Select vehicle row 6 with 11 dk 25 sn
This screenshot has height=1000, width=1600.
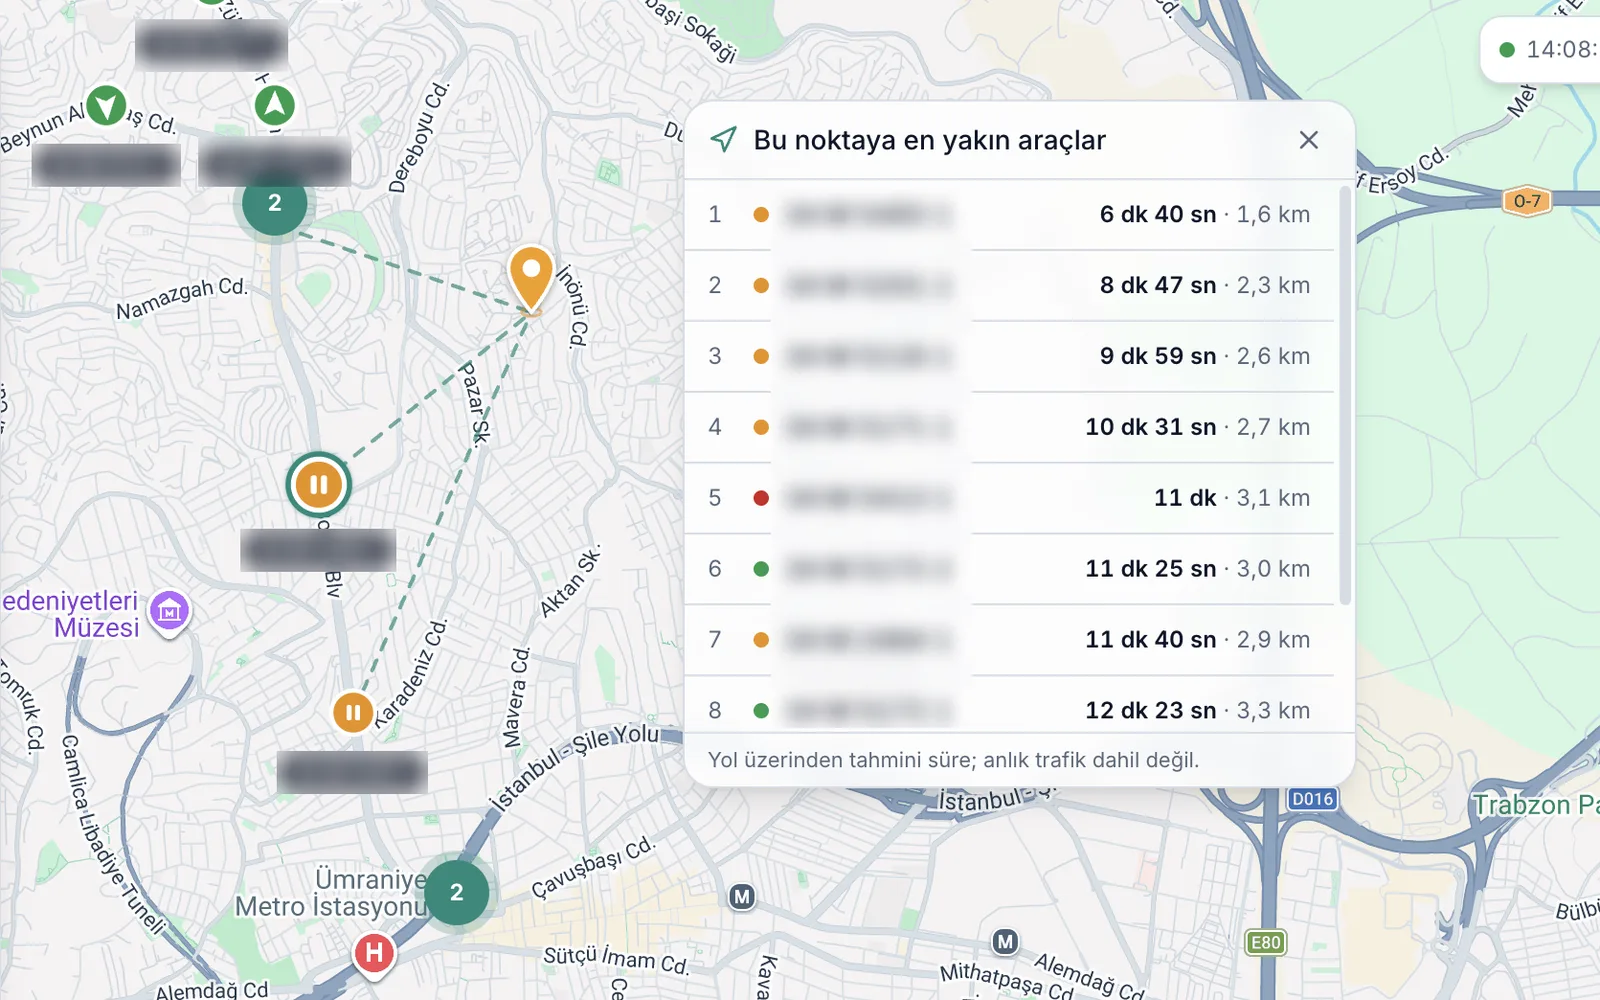[1010, 569]
